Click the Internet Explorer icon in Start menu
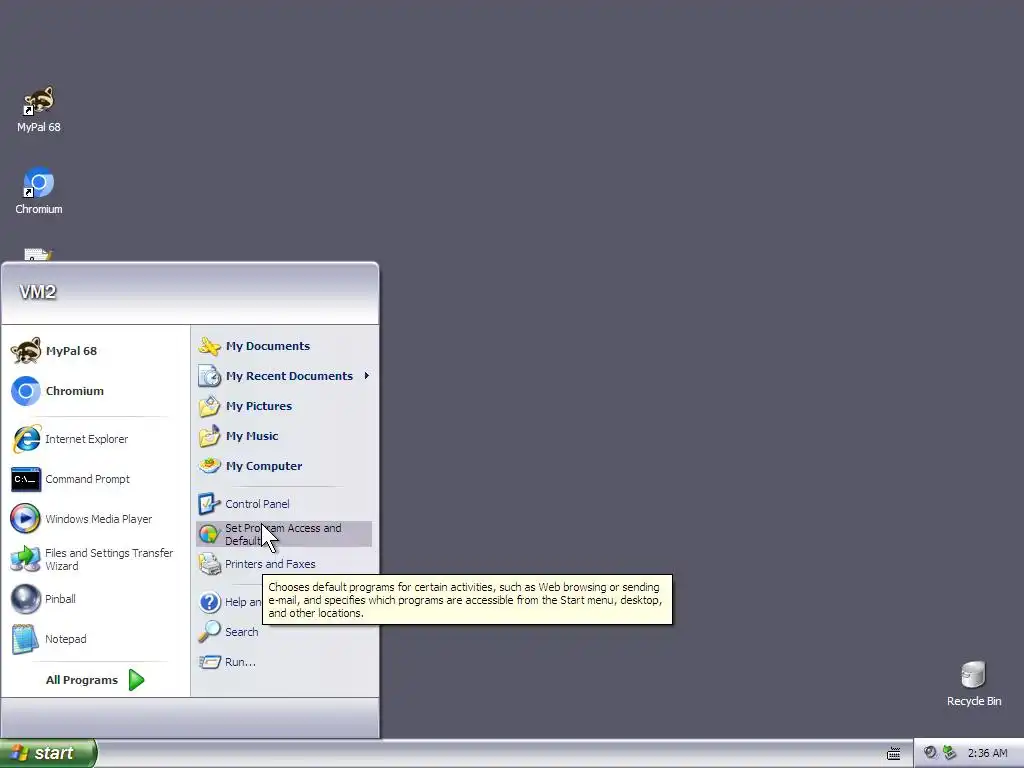The image size is (1024, 768). click(26, 439)
